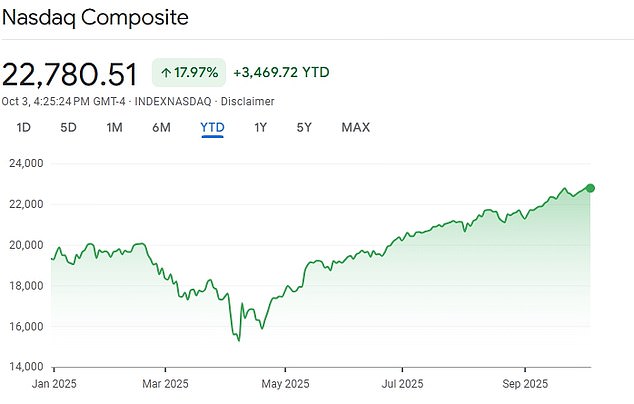Select the MAX time range

click(355, 127)
